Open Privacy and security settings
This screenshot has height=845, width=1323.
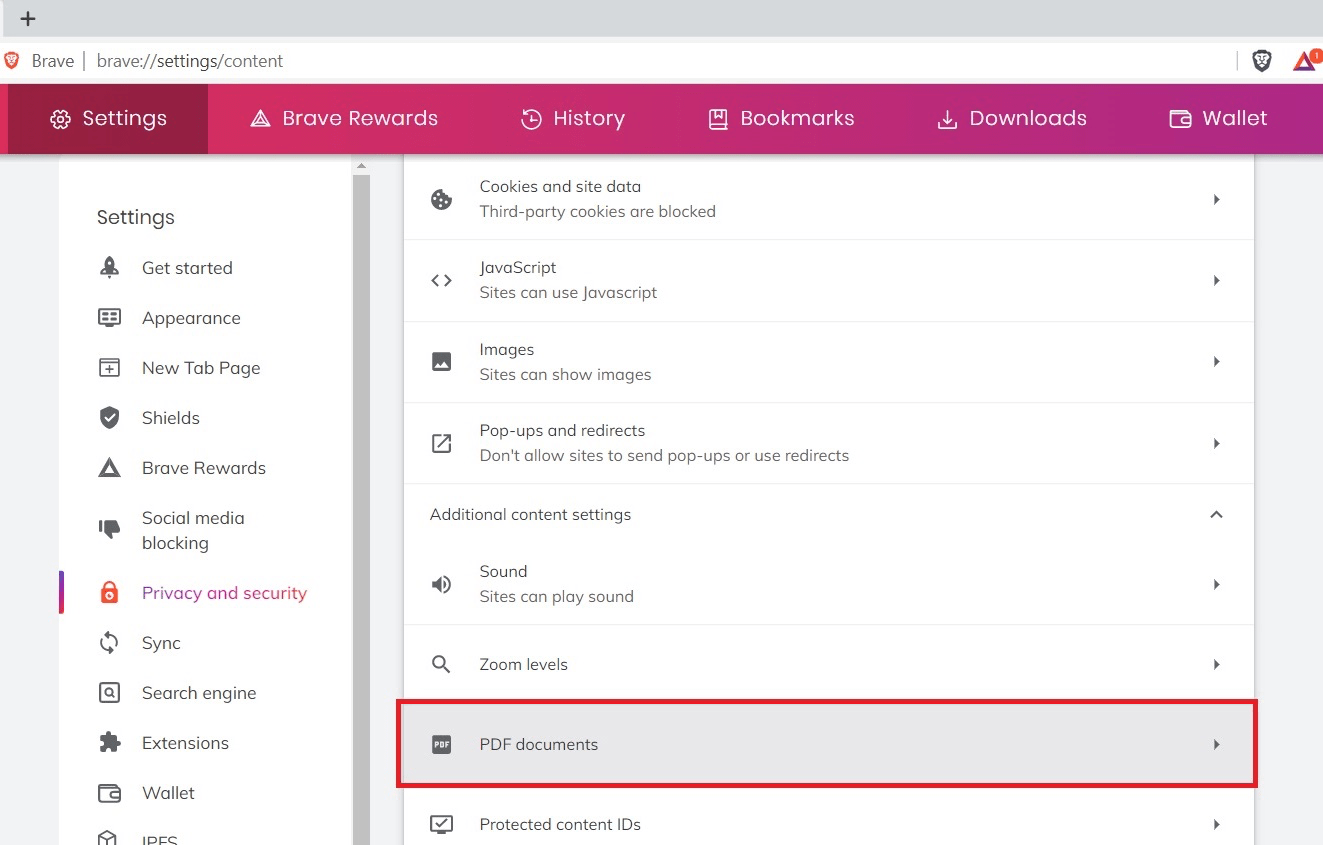point(224,592)
